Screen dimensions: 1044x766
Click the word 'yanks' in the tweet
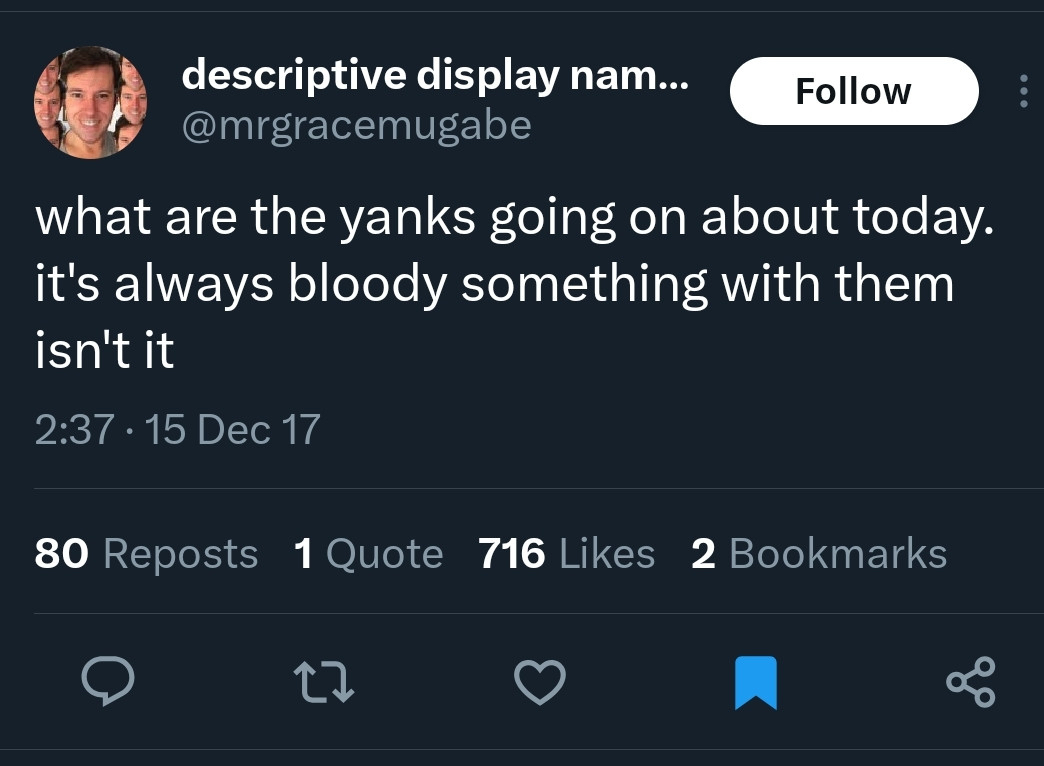(407, 220)
